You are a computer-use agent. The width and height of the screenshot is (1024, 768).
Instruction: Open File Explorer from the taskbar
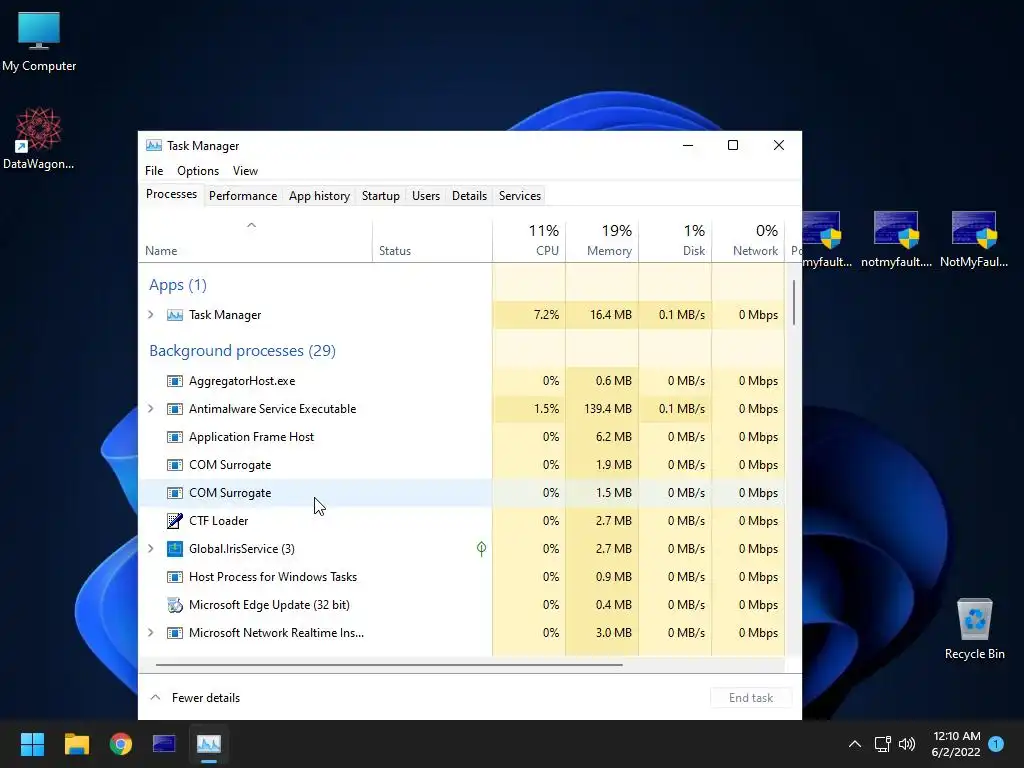[76, 744]
